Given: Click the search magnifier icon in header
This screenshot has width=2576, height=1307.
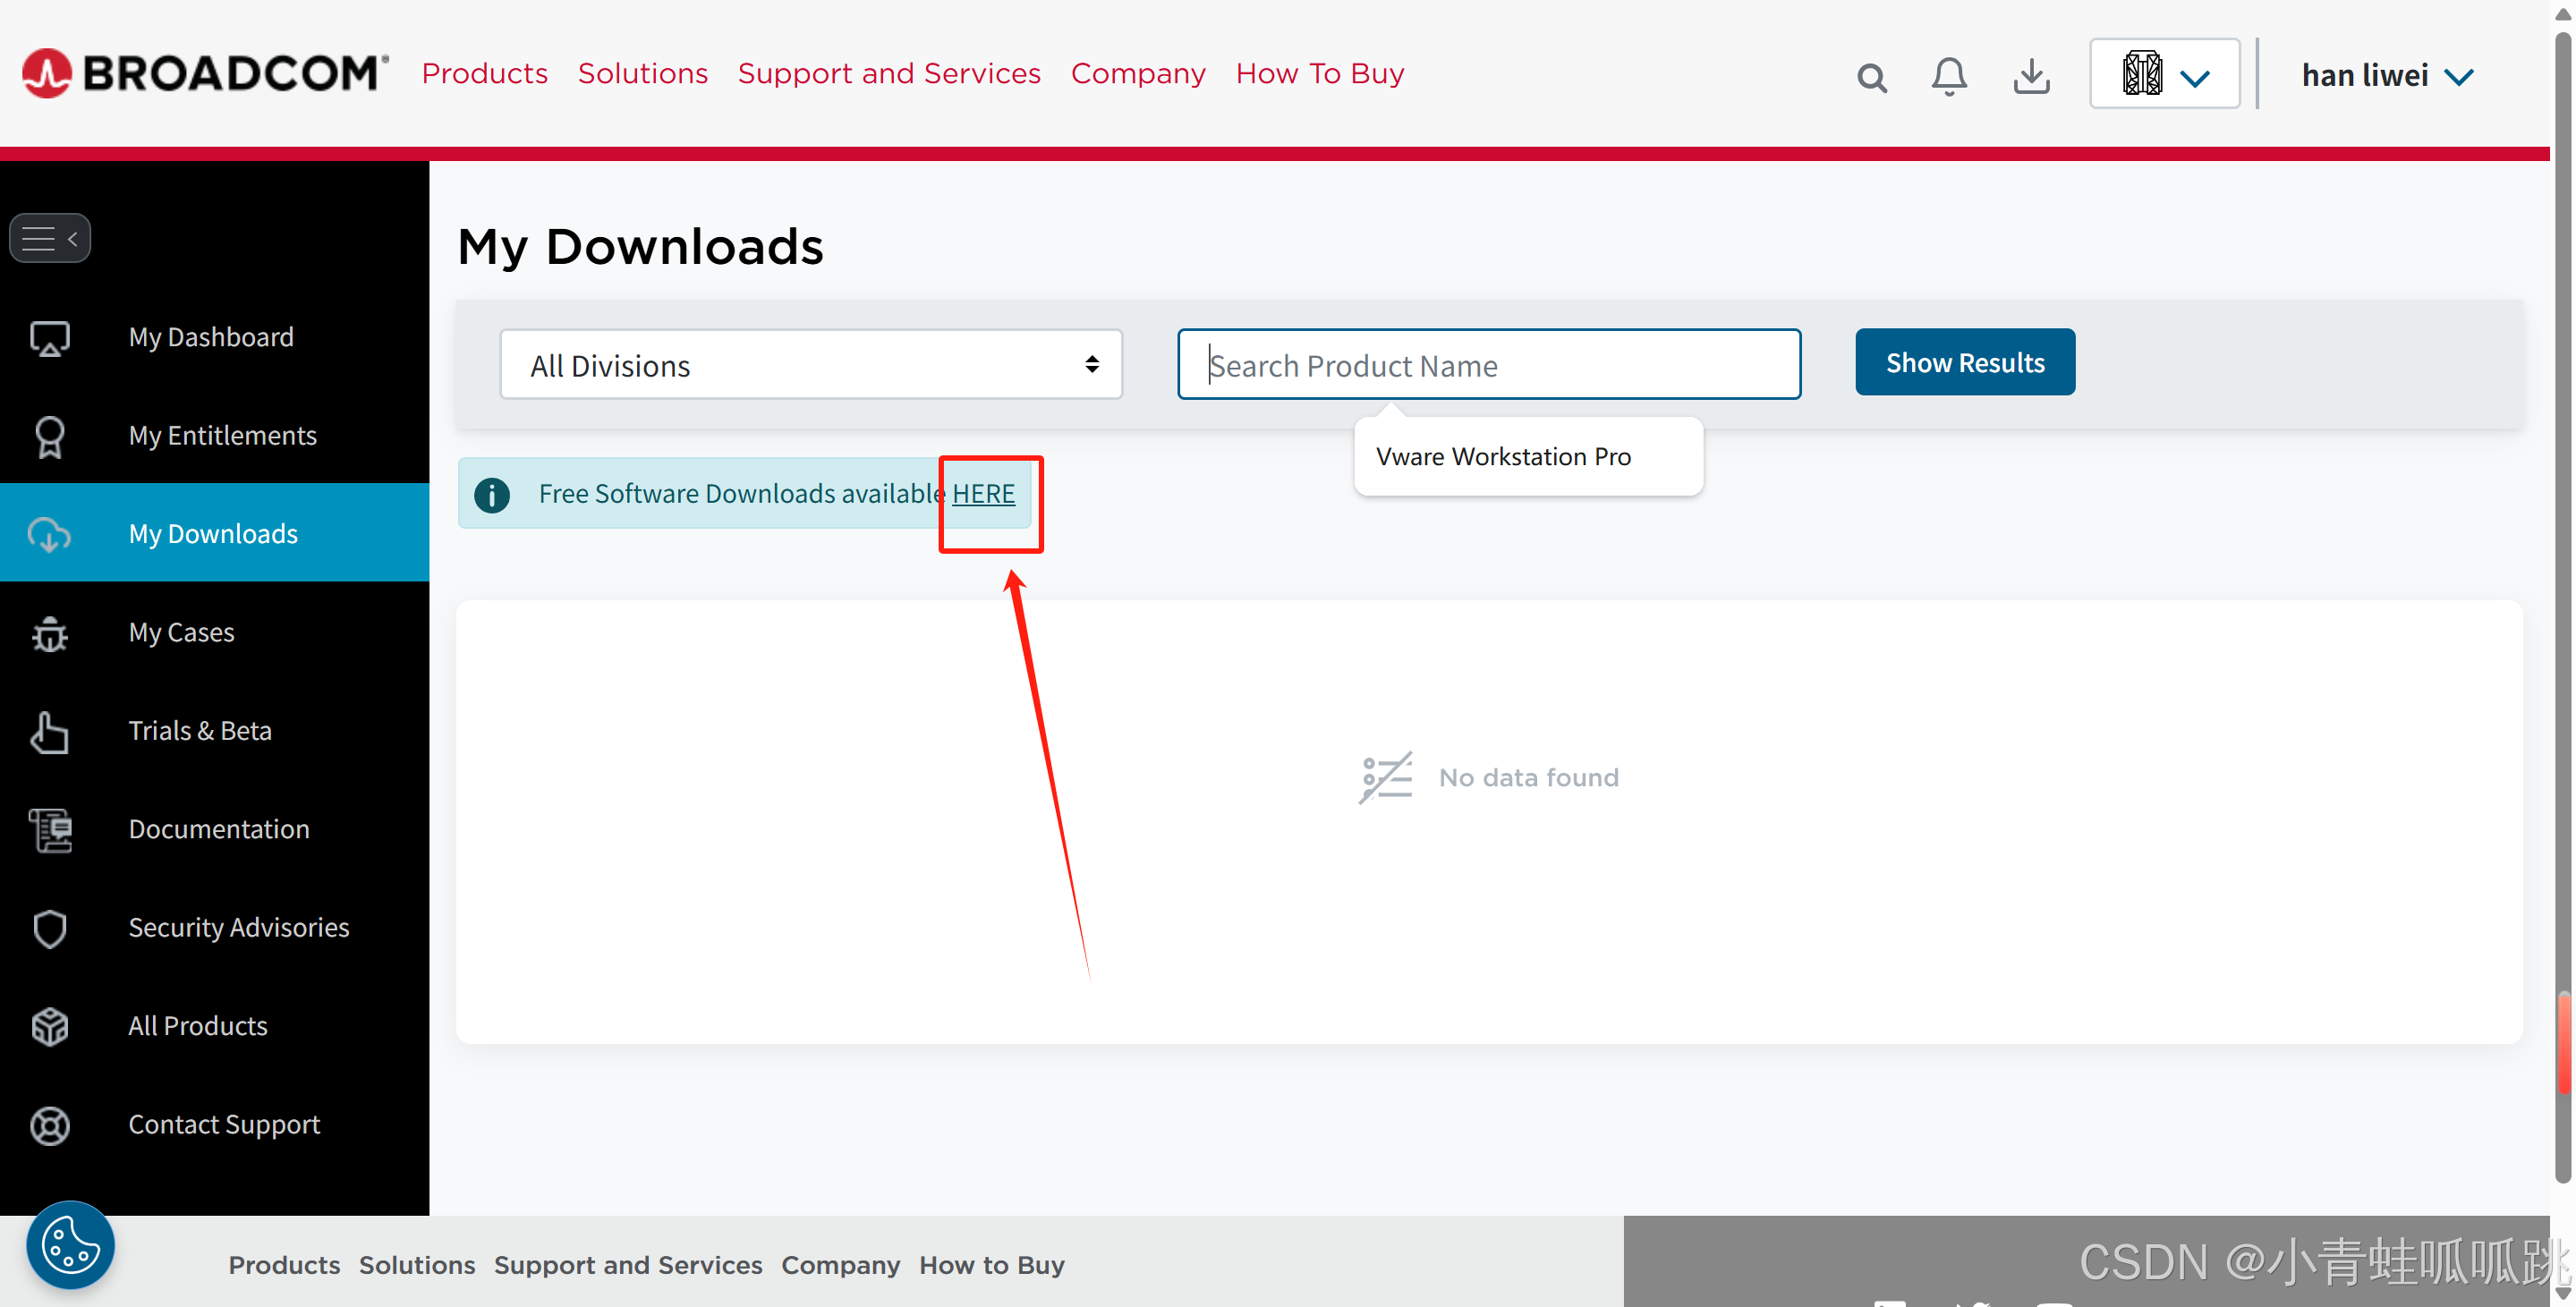Looking at the screenshot, I should pyautogui.click(x=1871, y=77).
